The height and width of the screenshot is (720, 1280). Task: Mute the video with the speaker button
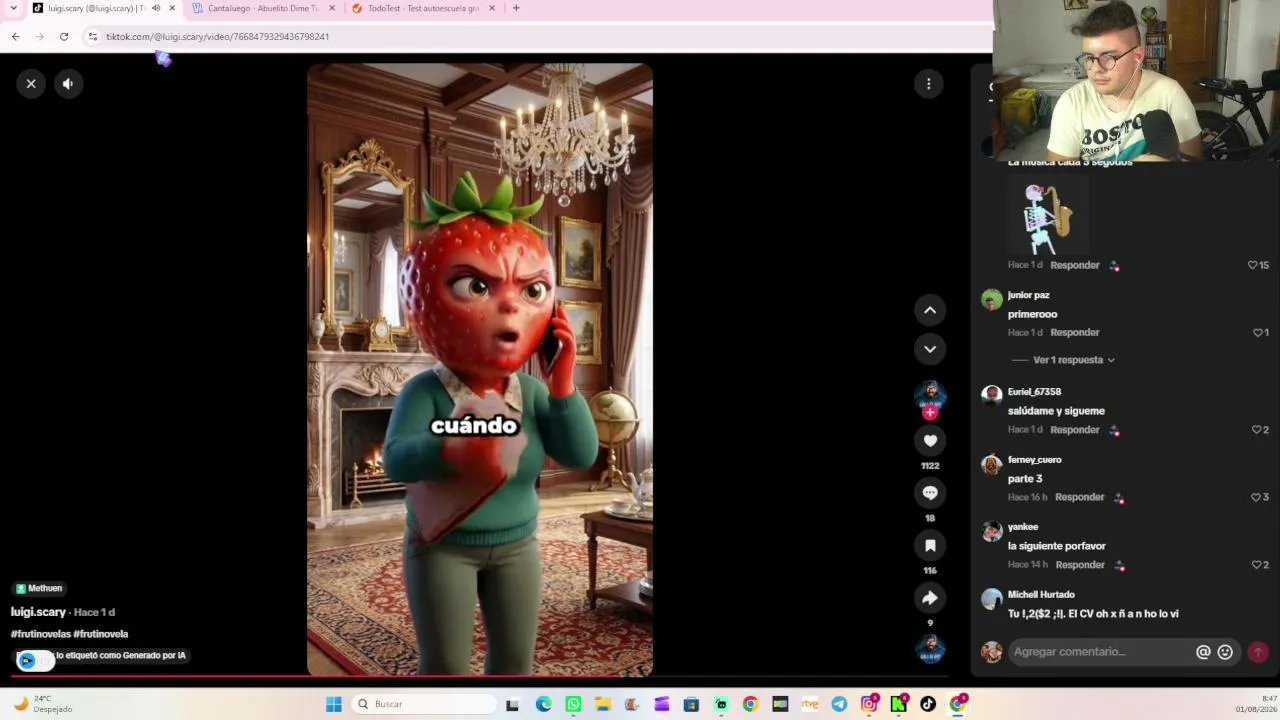point(68,84)
